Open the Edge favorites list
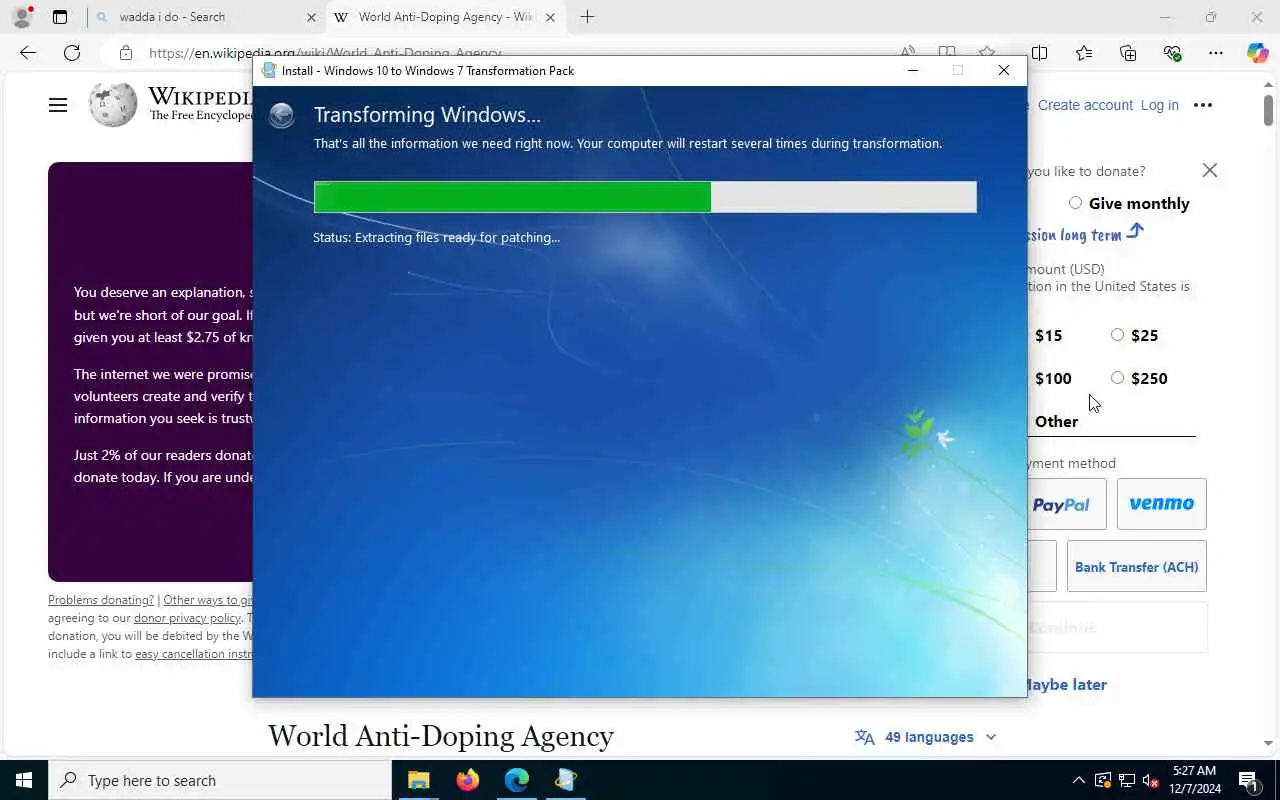1280x800 pixels. [x=1084, y=53]
